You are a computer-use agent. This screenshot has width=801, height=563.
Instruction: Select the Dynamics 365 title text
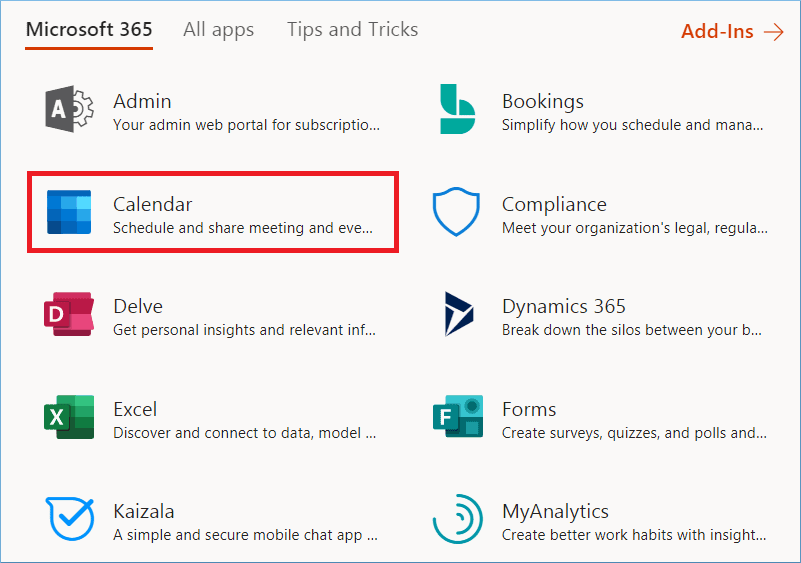coord(563,307)
